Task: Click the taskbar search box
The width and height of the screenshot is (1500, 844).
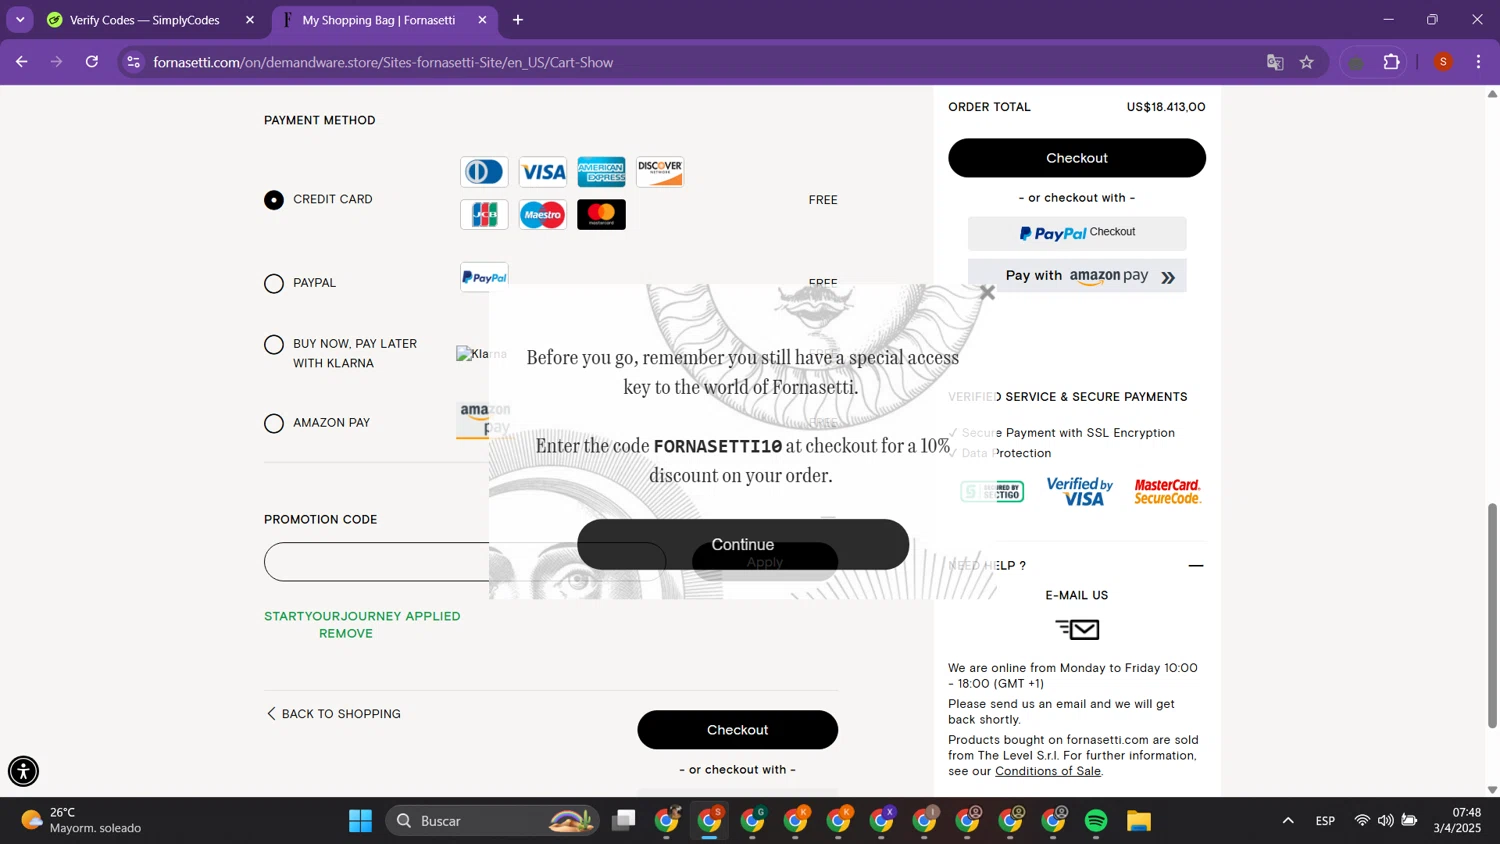Action: coord(493,821)
